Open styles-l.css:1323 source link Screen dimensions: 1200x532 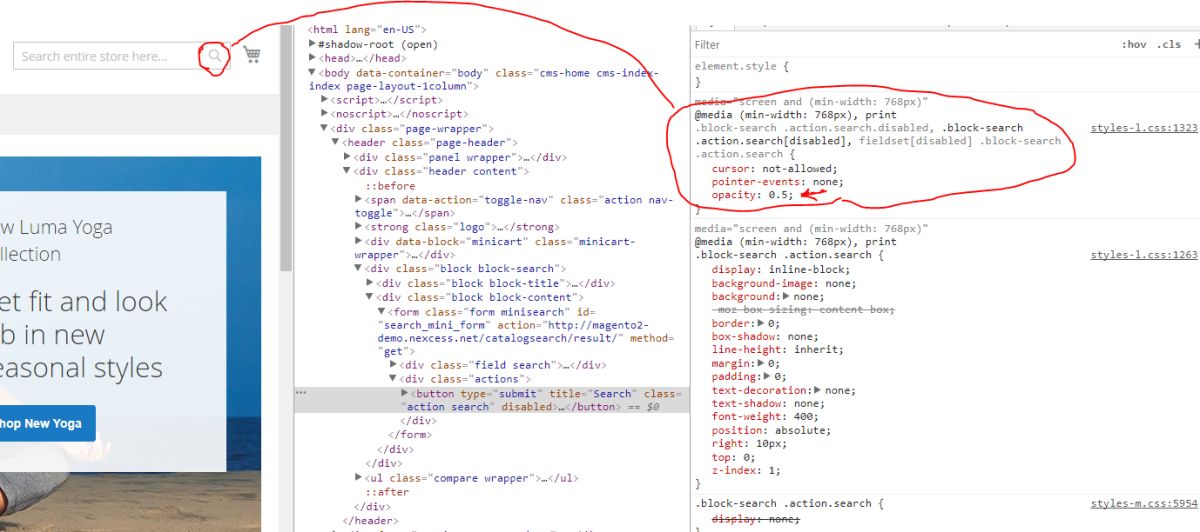point(1144,128)
